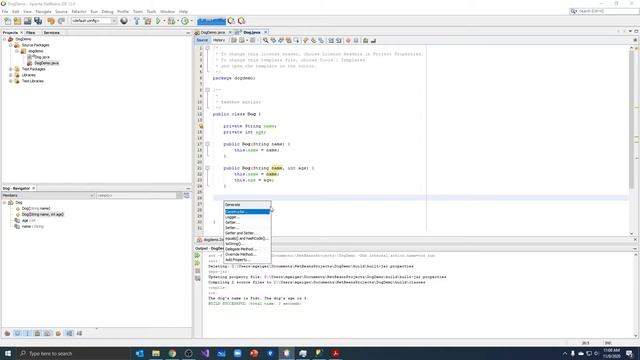Switch to the DogDemo.java editor tab
The height and width of the screenshot is (360, 640).
(x=213, y=32)
